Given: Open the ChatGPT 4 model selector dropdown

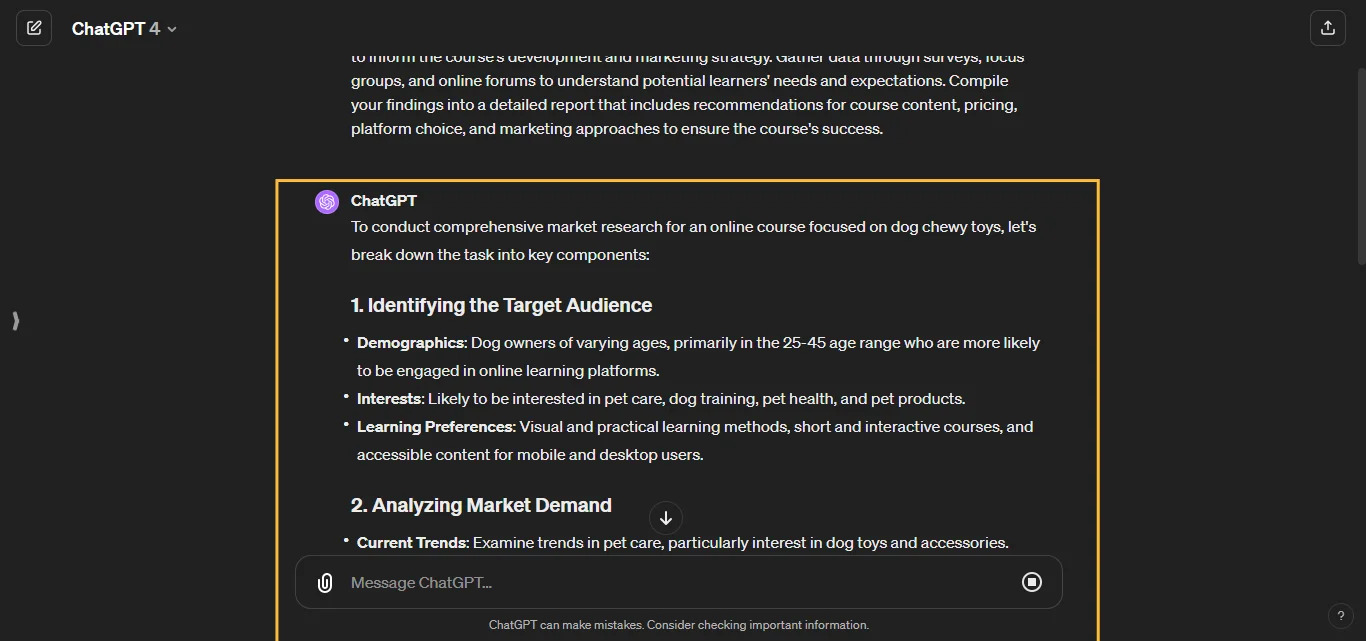Looking at the screenshot, I should (x=123, y=28).
